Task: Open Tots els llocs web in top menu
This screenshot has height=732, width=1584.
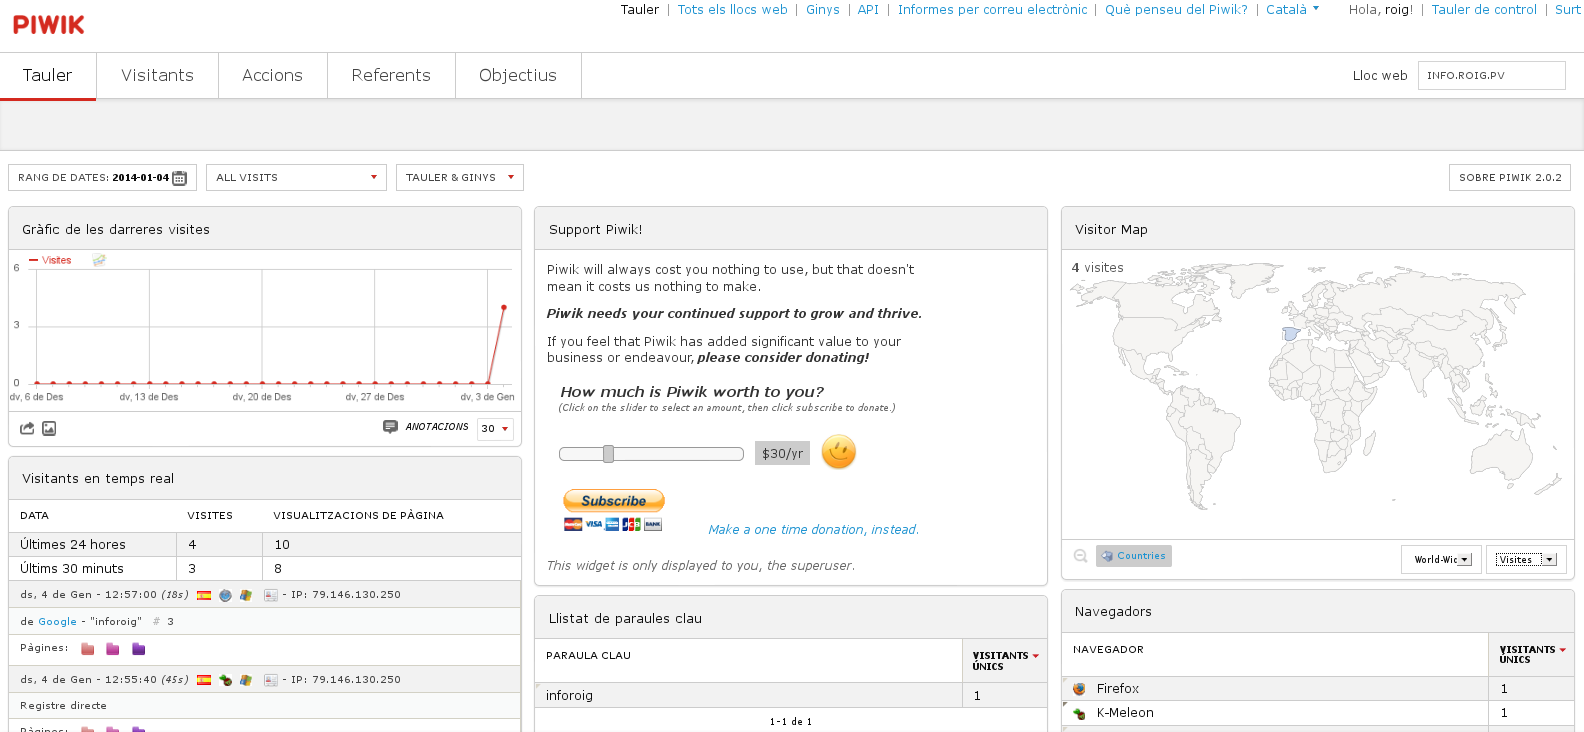Action: [x=733, y=10]
